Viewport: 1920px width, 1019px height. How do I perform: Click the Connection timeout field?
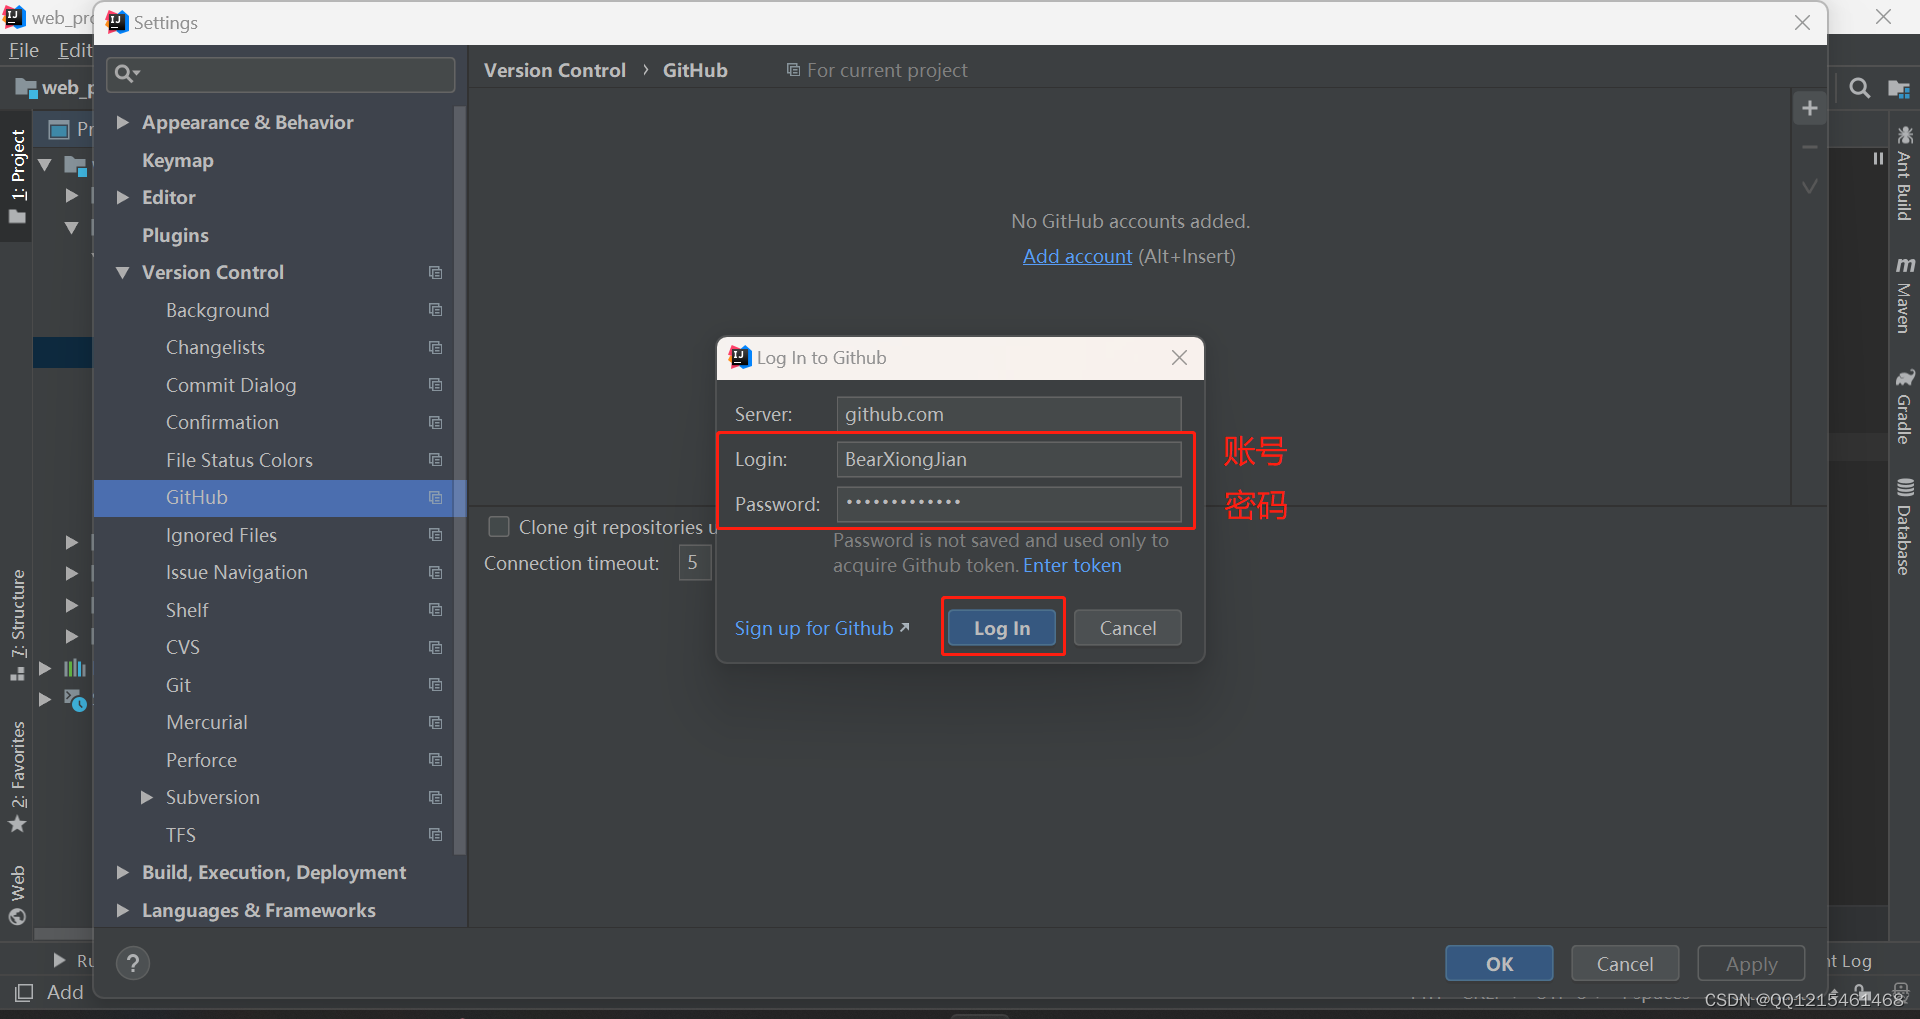coord(695,563)
